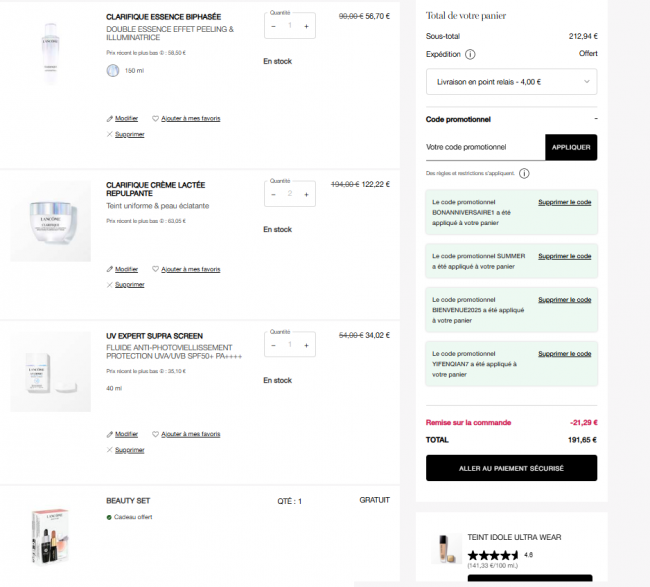Remove the BONANNIVERSAIRE1 promo code

(565, 202)
